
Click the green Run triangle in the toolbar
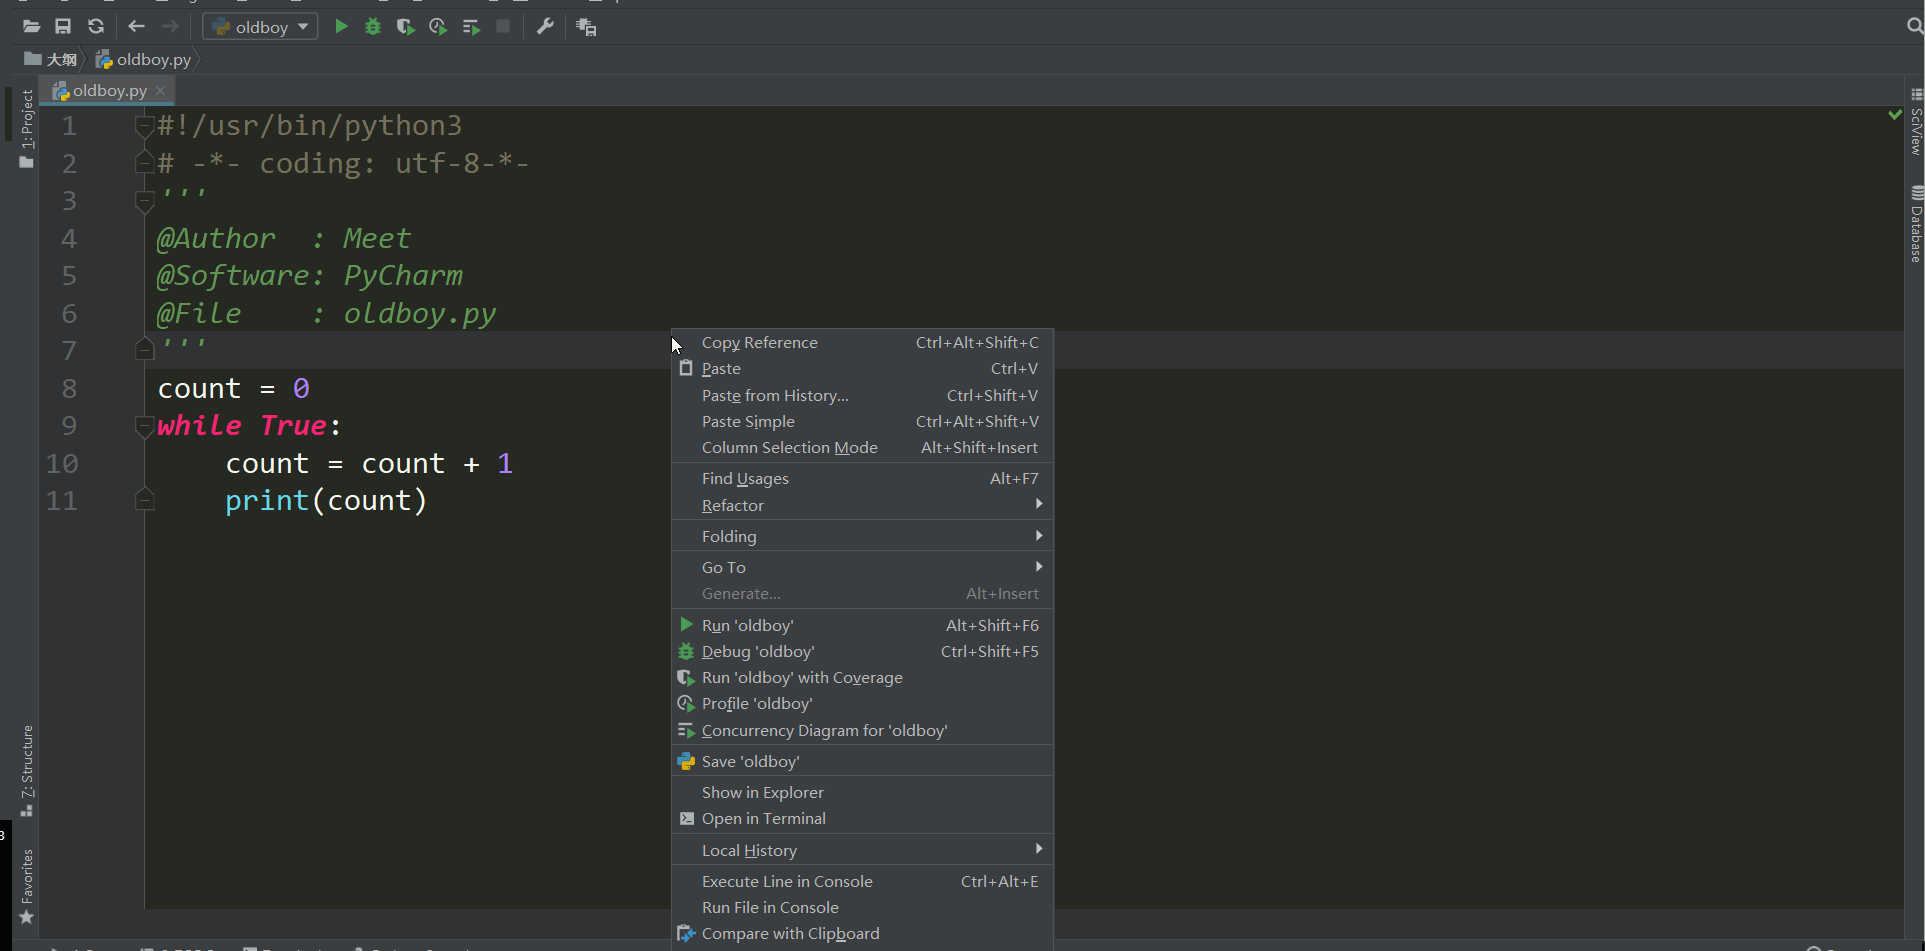341,27
